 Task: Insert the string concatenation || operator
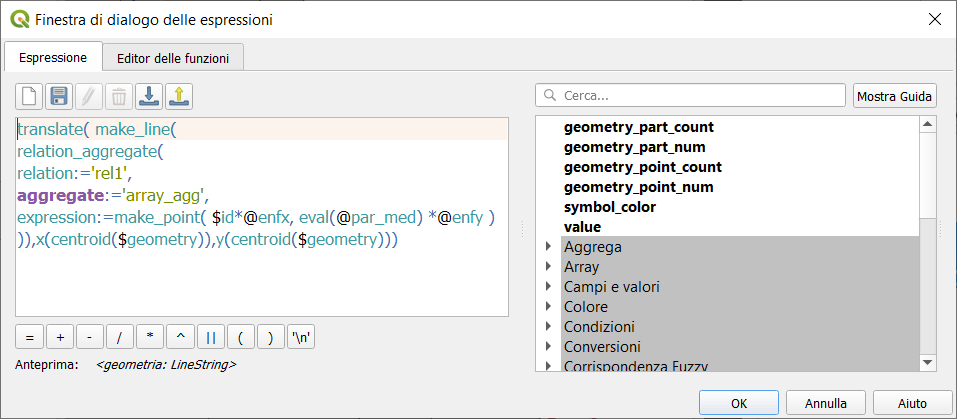coord(210,337)
